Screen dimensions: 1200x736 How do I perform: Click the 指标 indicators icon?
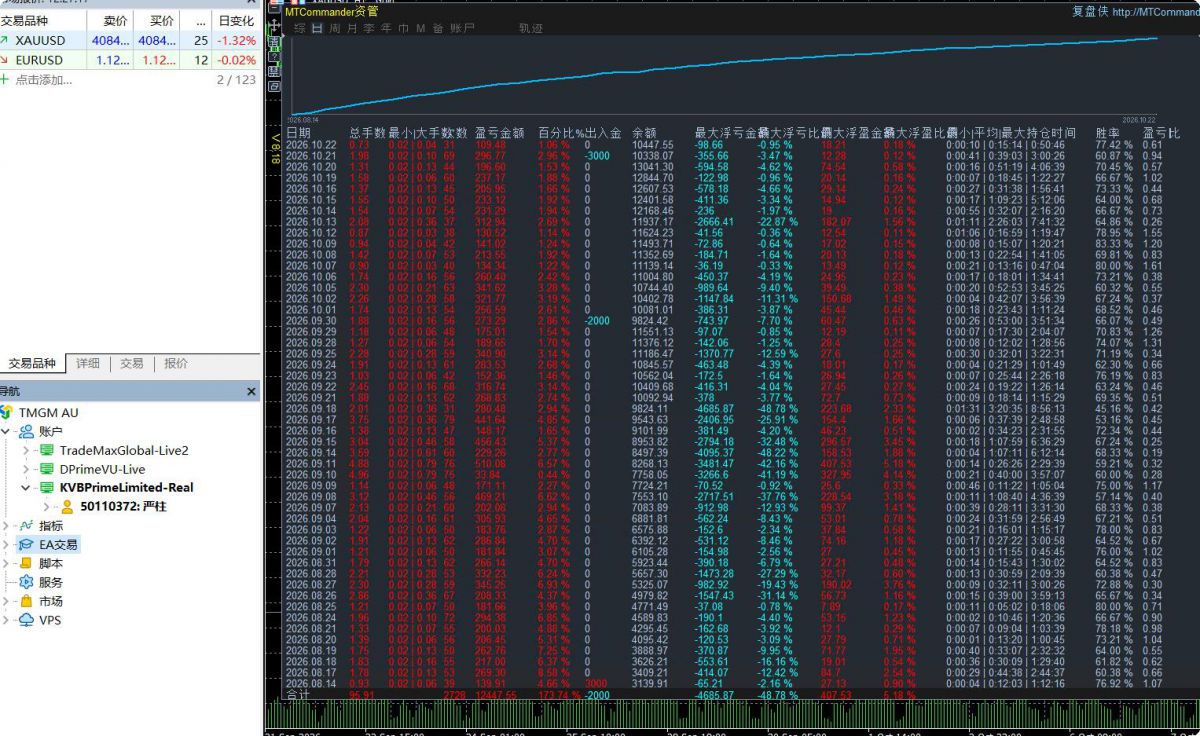(26, 526)
